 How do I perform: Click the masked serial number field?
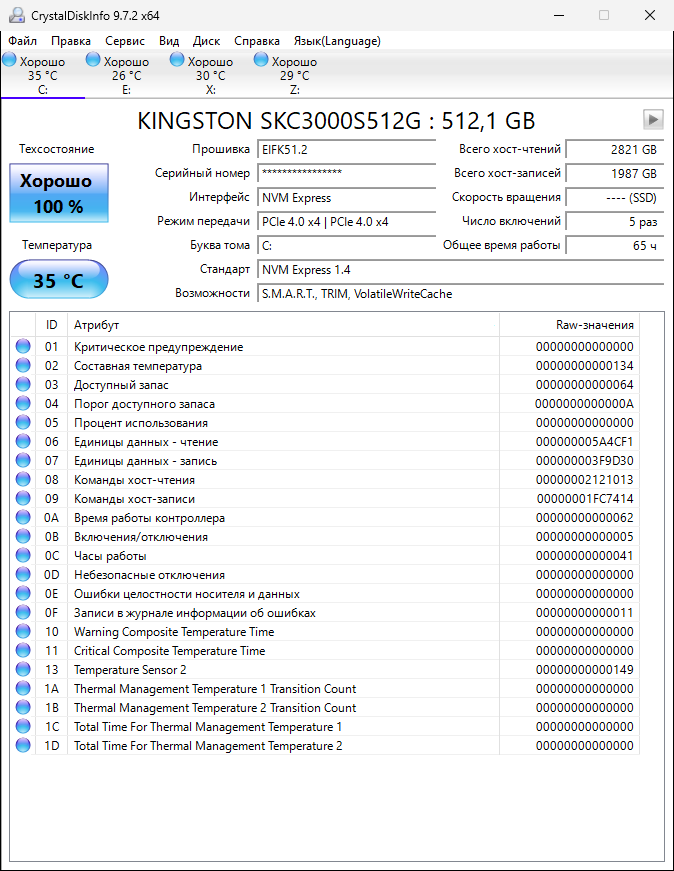347,173
